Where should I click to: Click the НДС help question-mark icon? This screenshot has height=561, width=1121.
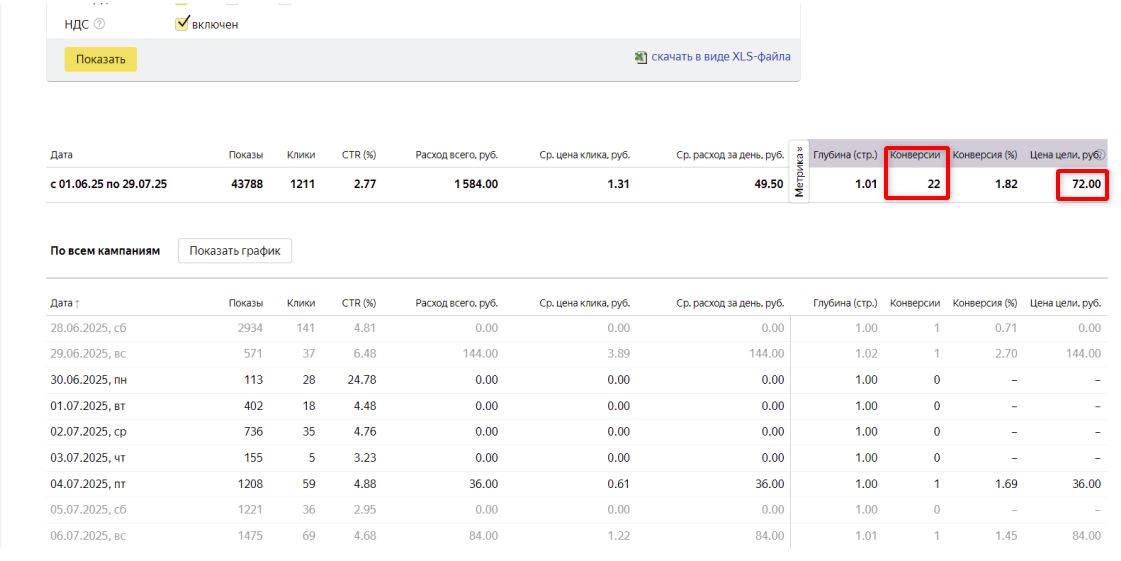[99, 24]
